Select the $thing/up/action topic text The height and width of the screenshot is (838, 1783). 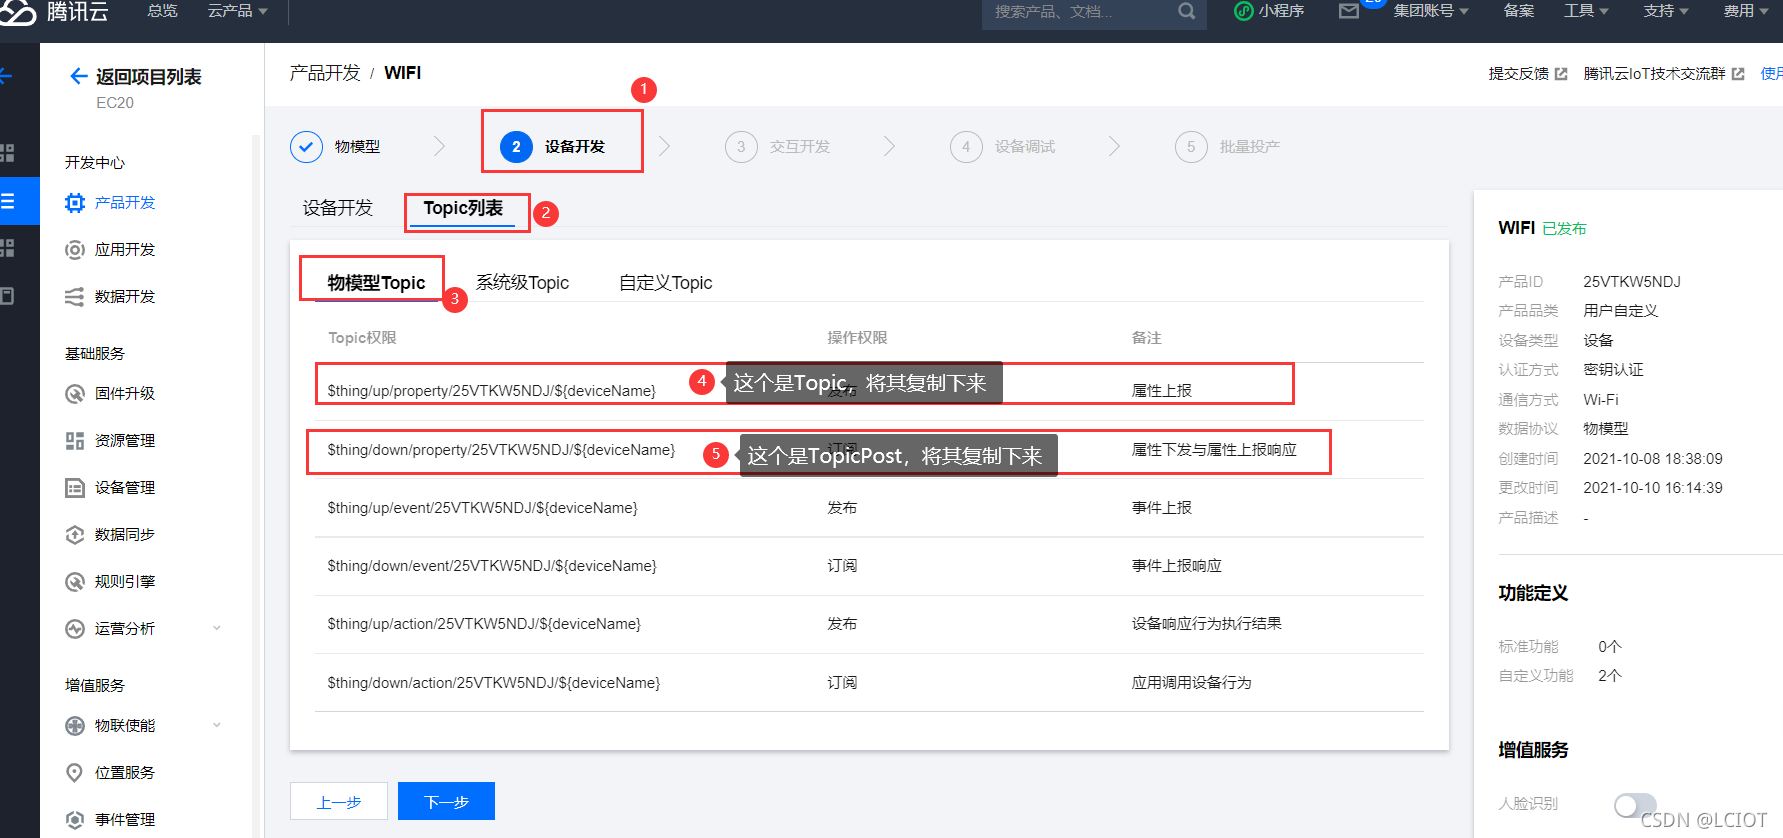tap(484, 624)
